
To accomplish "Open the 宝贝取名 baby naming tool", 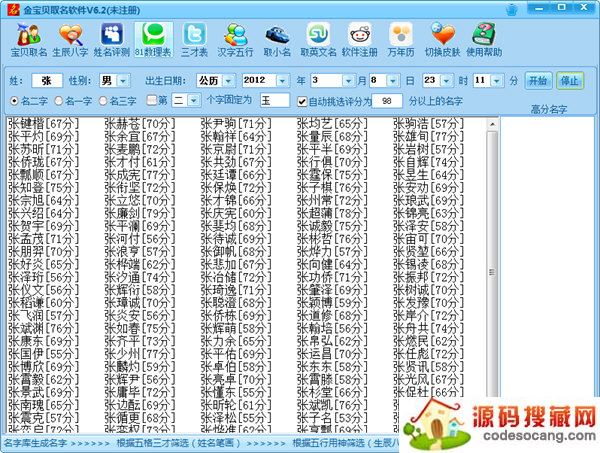I will tap(29, 40).
